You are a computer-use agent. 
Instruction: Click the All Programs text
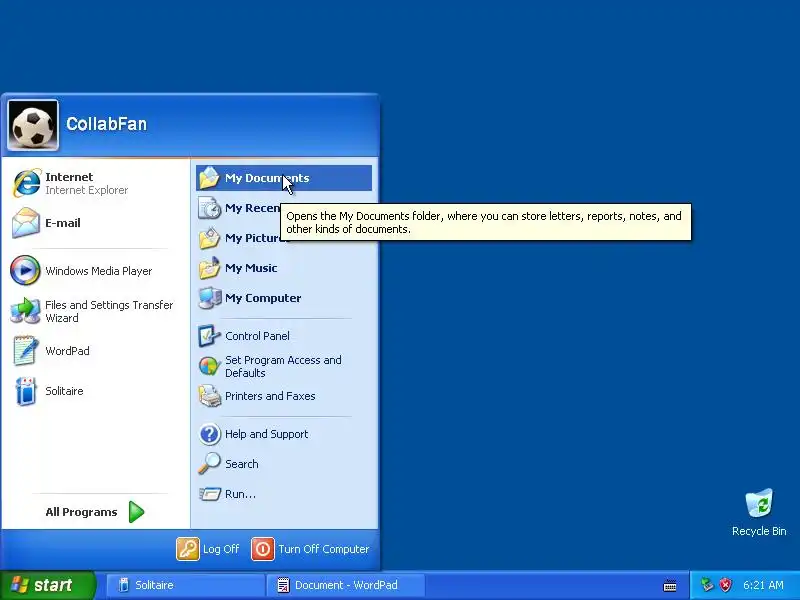[x=81, y=512]
